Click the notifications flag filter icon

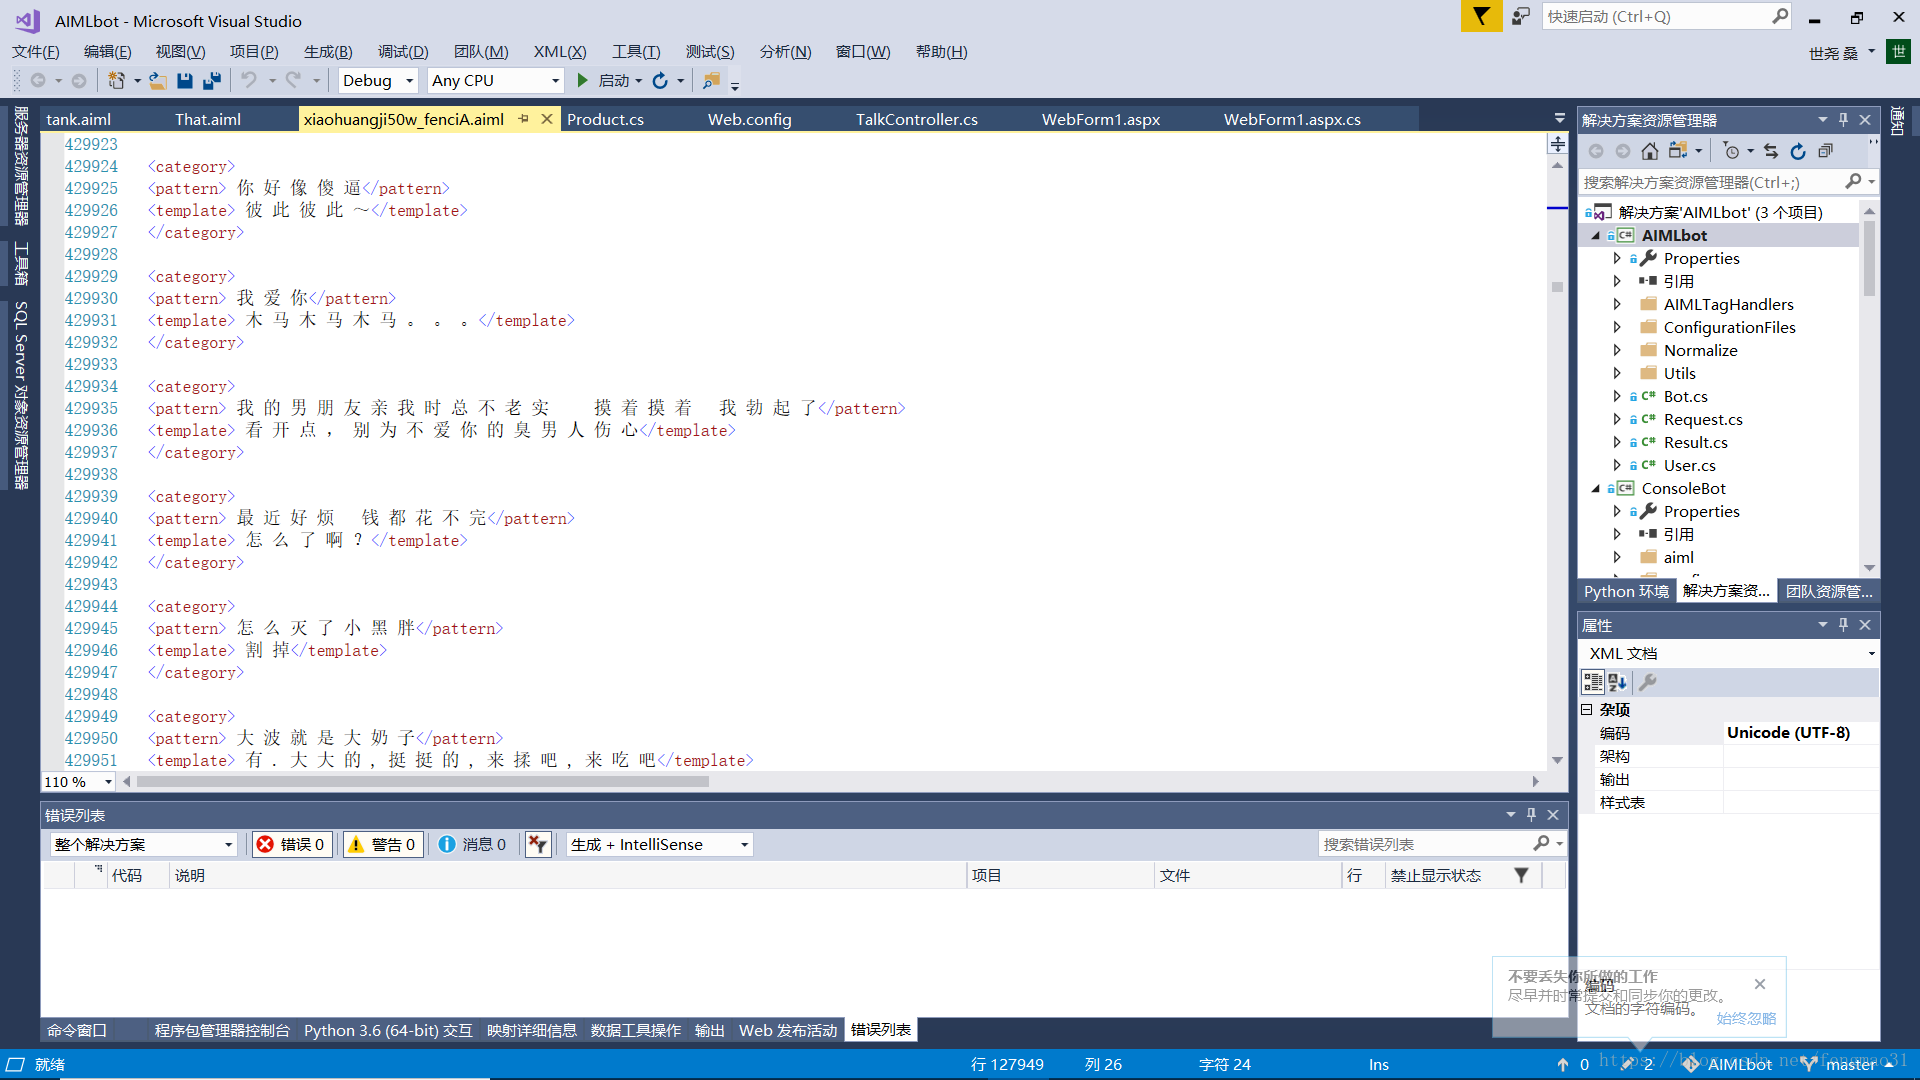(1481, 17)
